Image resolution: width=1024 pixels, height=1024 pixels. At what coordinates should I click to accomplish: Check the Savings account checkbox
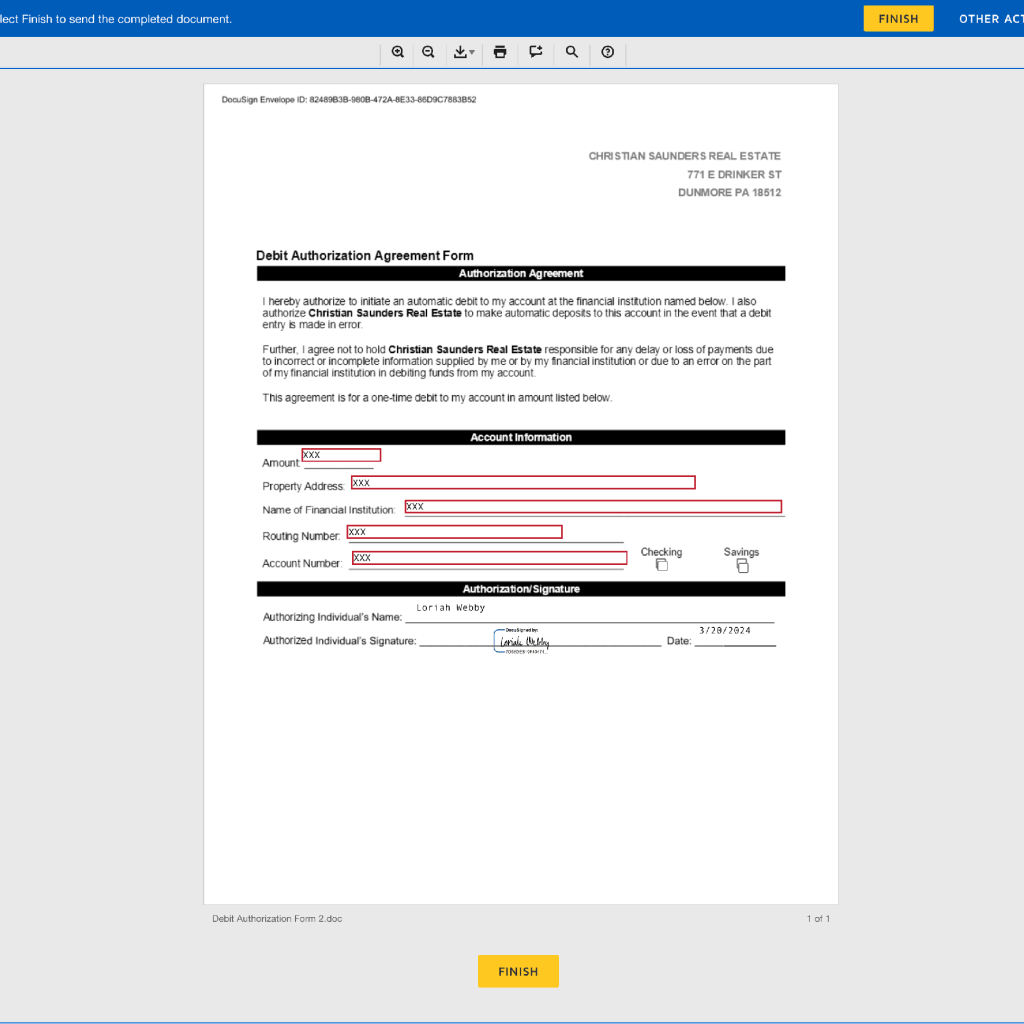click(x=742, y=565)
